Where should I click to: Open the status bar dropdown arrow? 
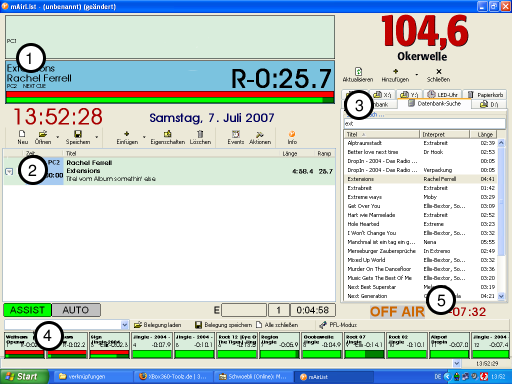457,363
